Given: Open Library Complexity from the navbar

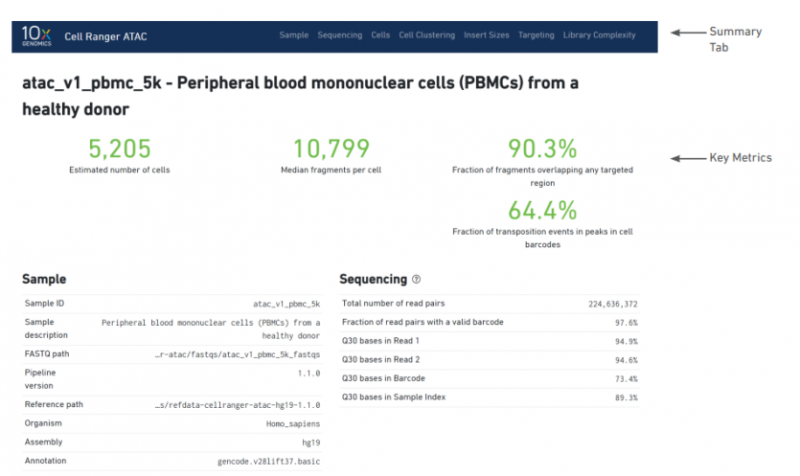Looking at the screenshot, I should [x=599, y=35].
